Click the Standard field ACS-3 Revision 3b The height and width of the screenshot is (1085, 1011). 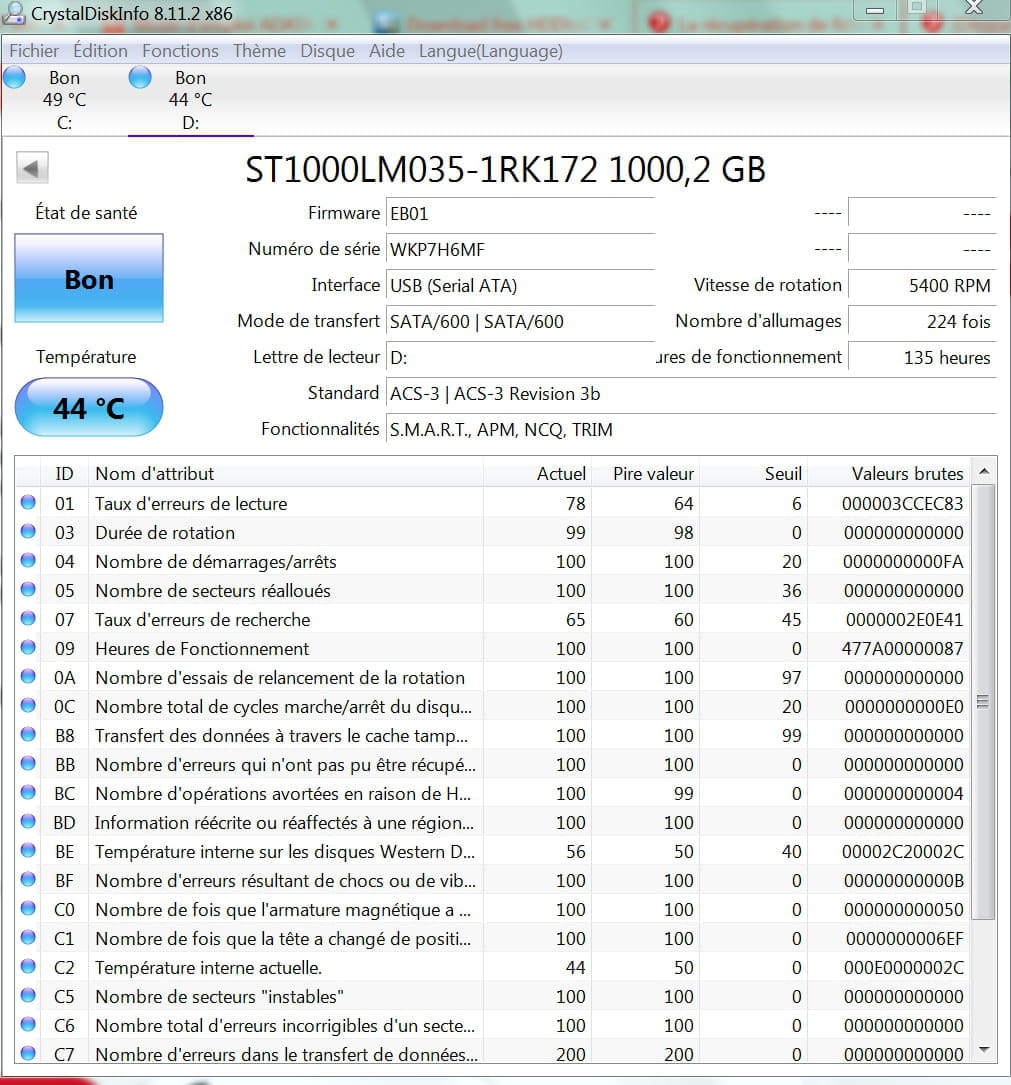coord(691,394)
